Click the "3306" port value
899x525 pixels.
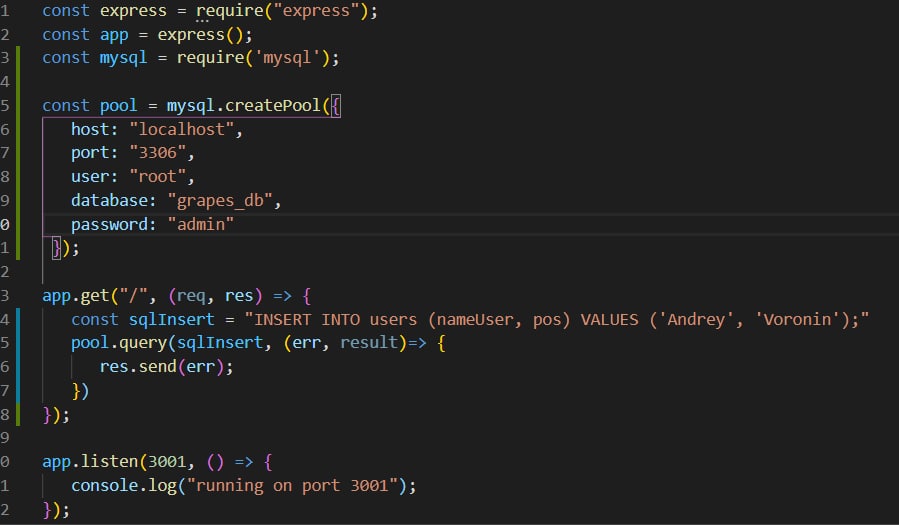[158, 153]
